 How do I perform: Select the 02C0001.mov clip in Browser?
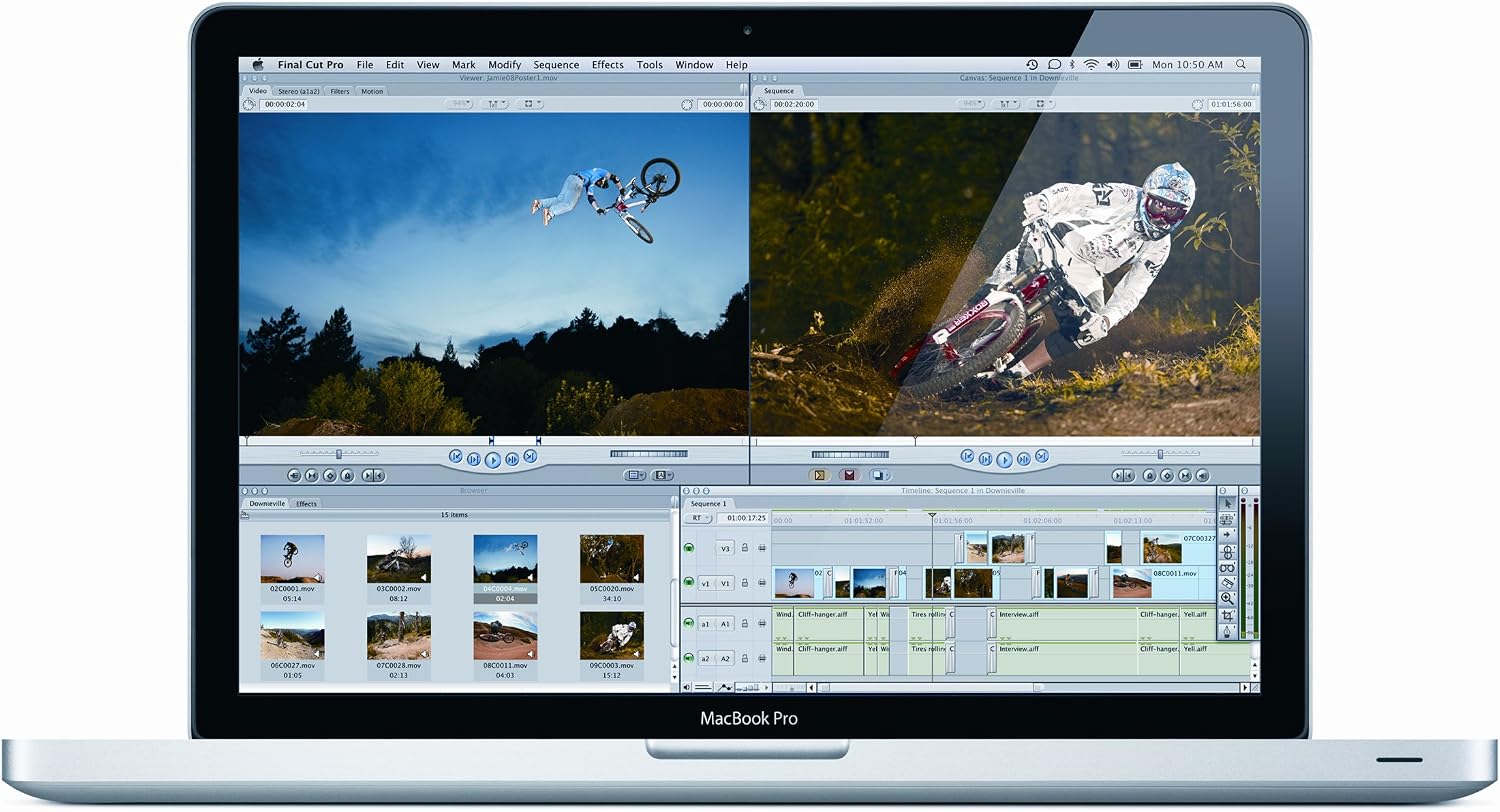click(292, 558)
